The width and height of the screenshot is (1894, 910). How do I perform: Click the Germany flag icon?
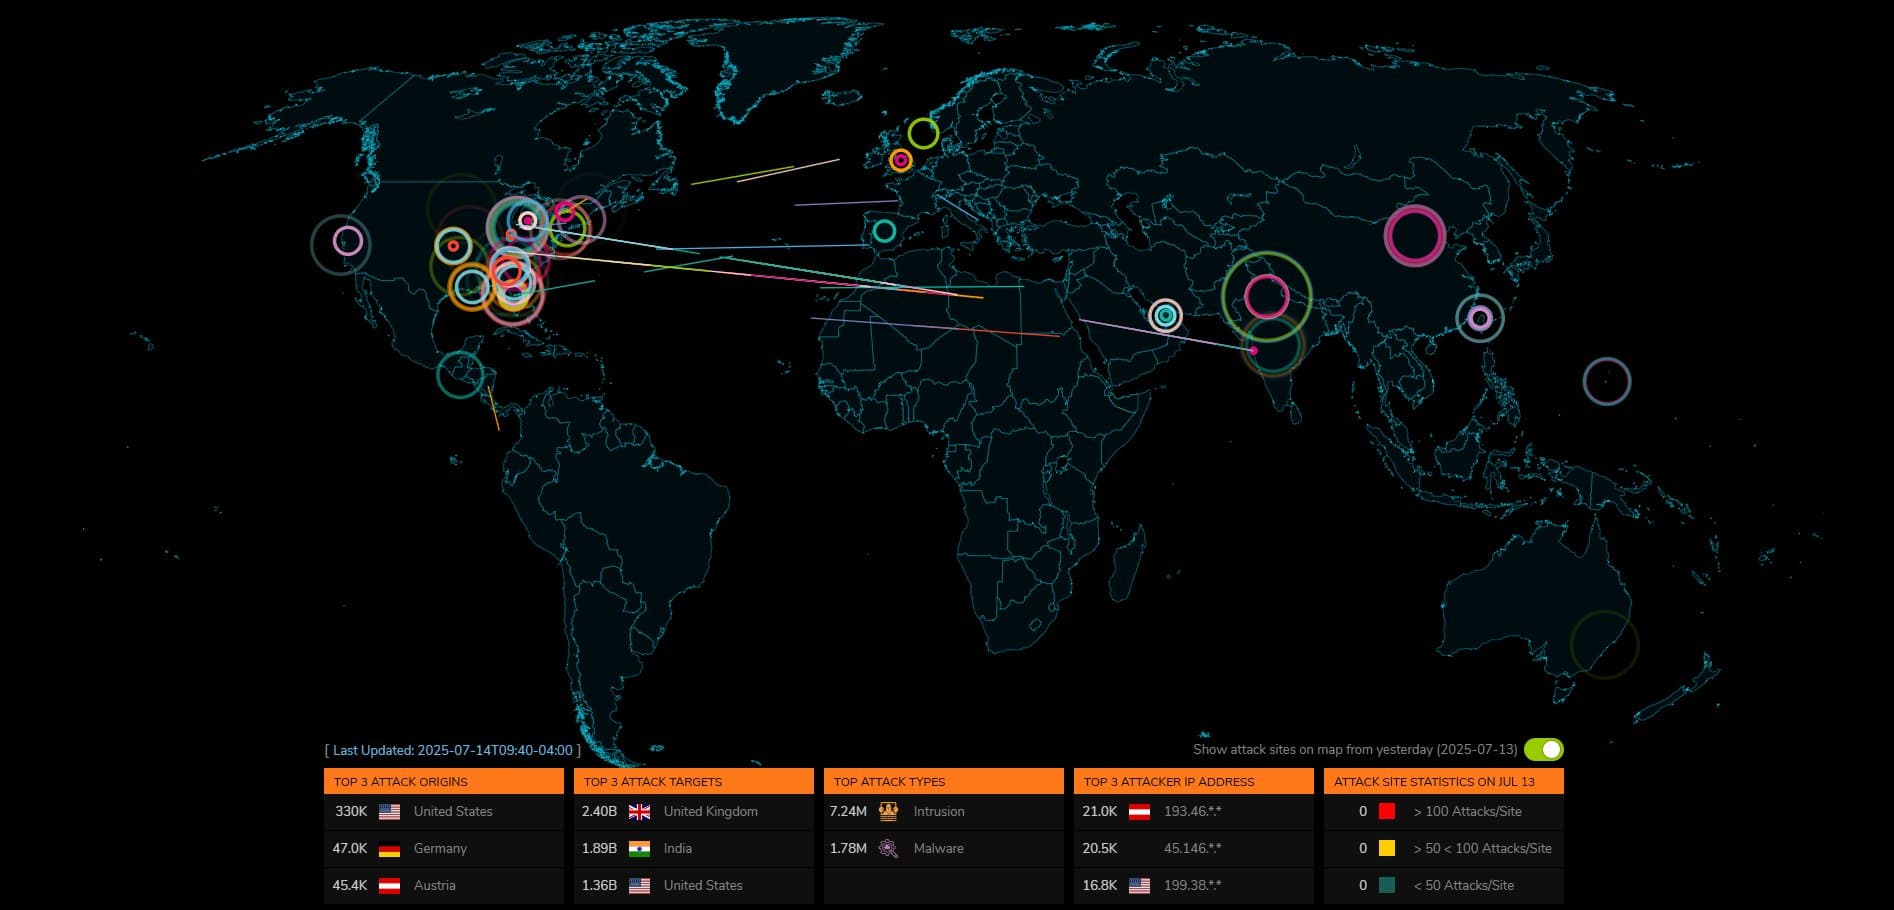click(x=389, y=849)
